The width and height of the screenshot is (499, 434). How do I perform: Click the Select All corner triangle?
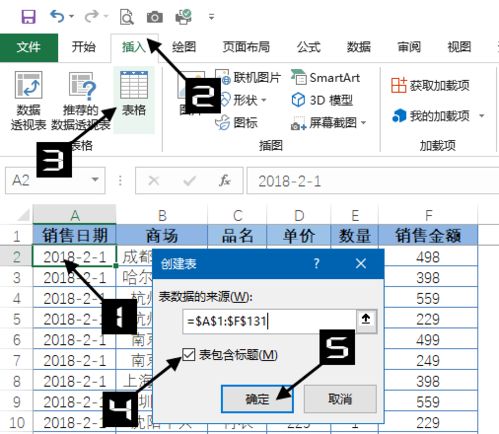(23, 215)
